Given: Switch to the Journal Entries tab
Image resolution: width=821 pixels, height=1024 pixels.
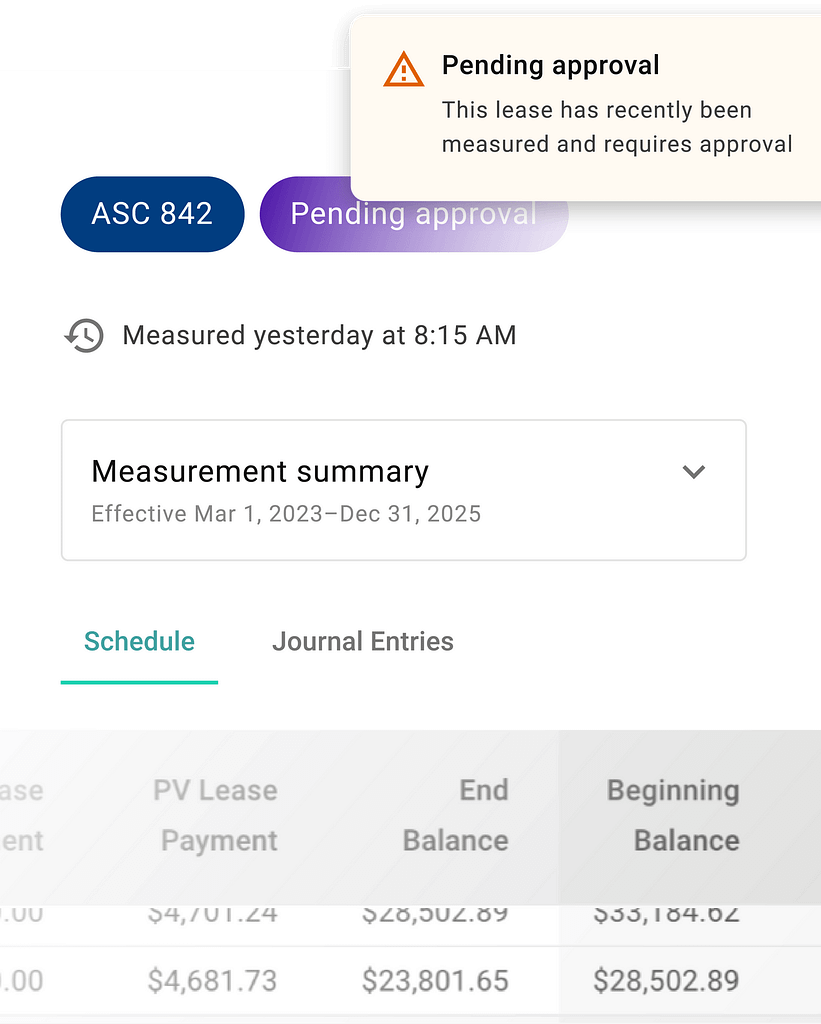Looking at the screenshot, I should coord(362,641).
